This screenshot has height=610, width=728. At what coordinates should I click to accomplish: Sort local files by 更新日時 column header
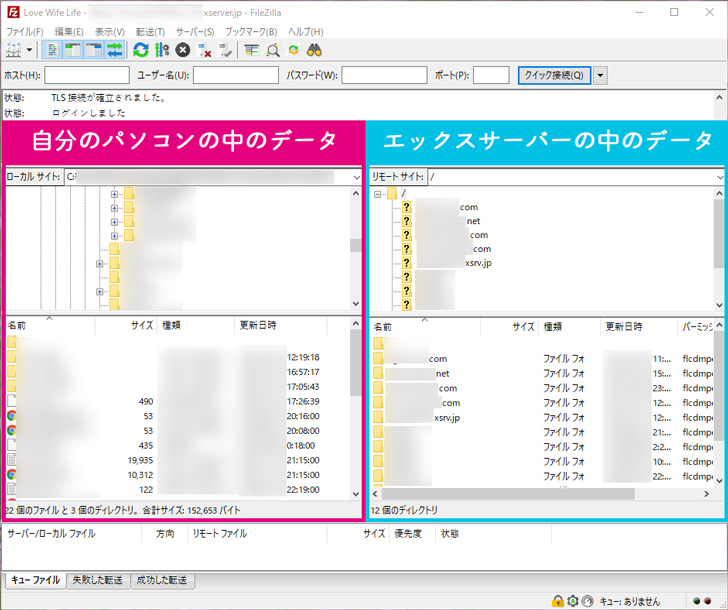[258, 326]
